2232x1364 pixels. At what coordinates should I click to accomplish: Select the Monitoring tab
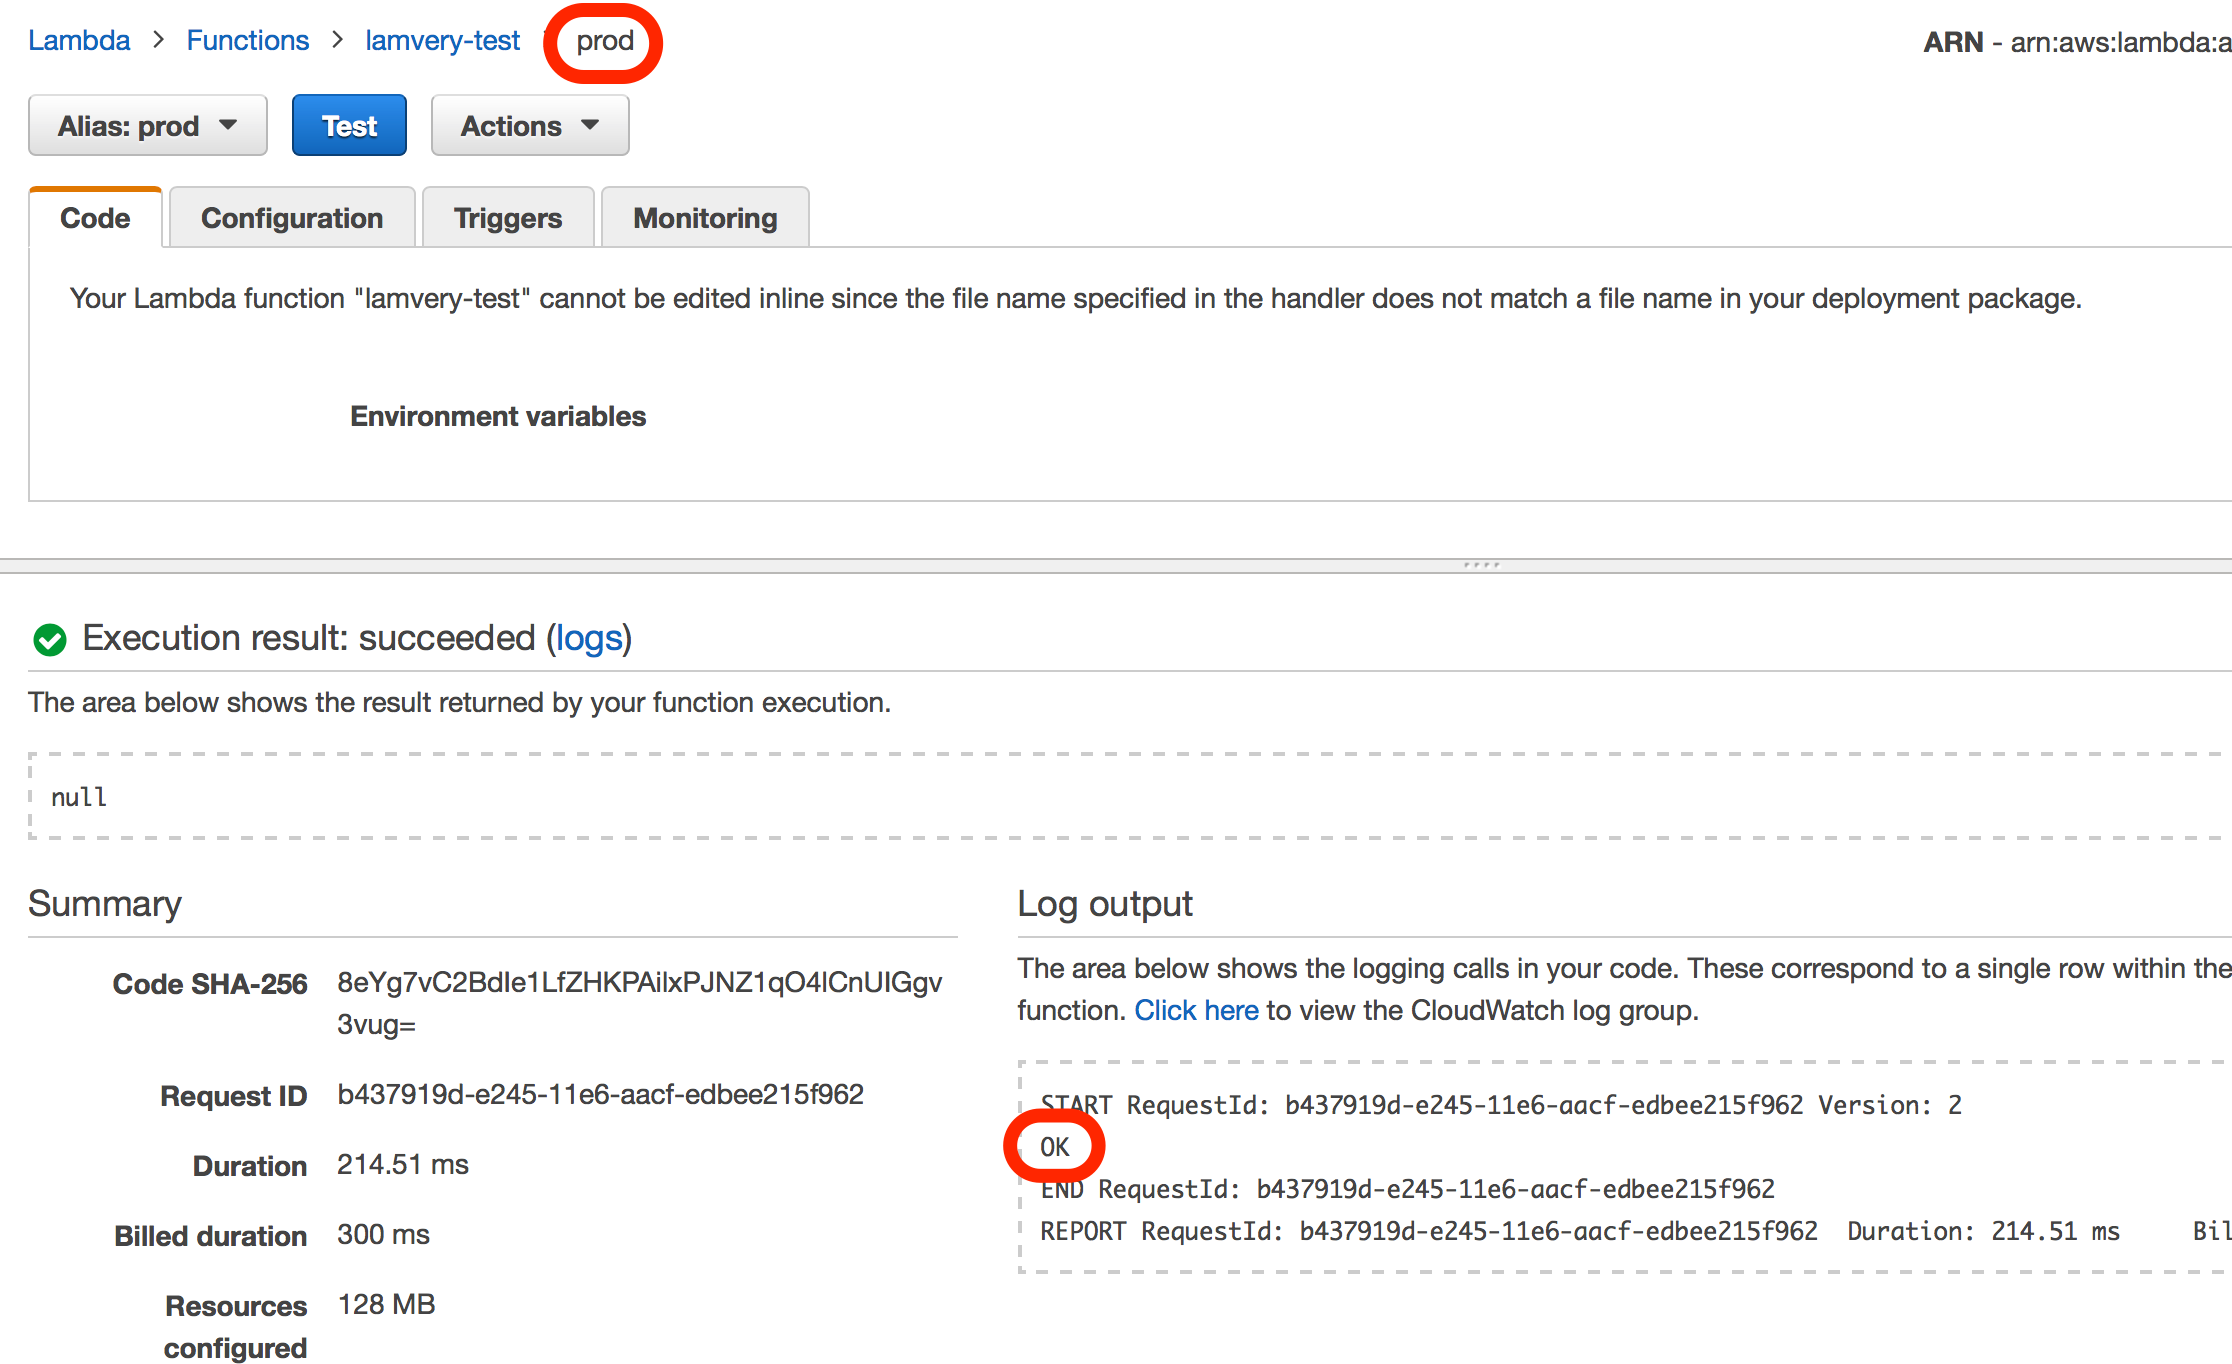(x=704, y=218)
